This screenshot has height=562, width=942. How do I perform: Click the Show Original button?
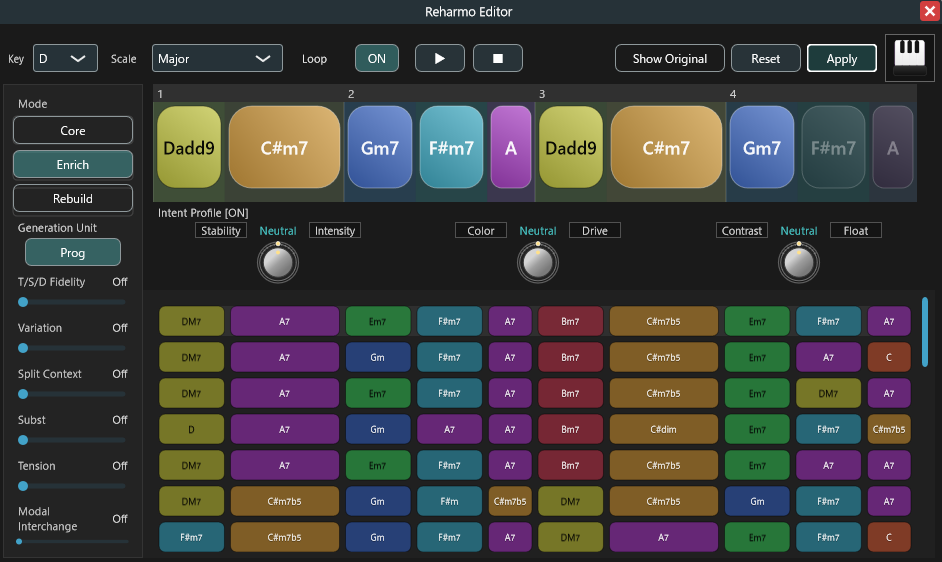pos(669,58)
